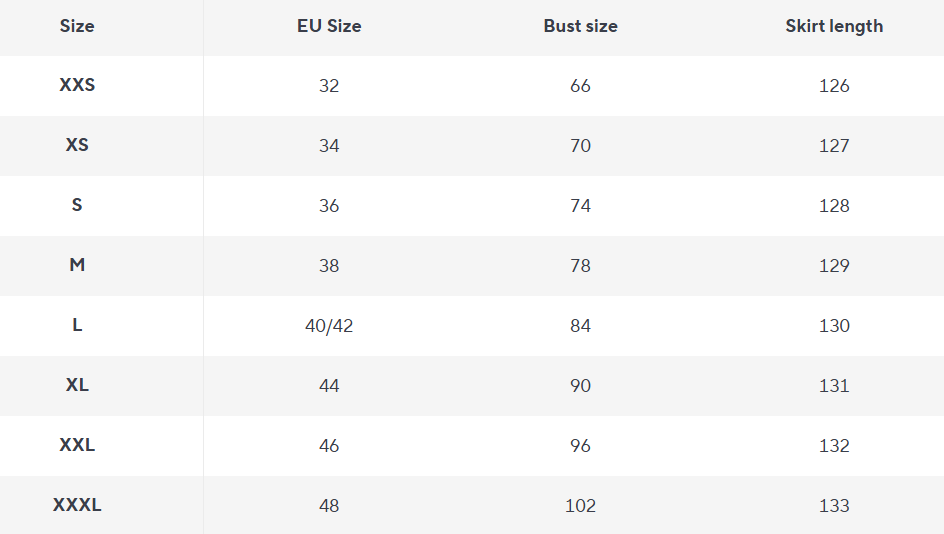Click bust size 78 cell

pyautogui.click(x=580, y=266)
